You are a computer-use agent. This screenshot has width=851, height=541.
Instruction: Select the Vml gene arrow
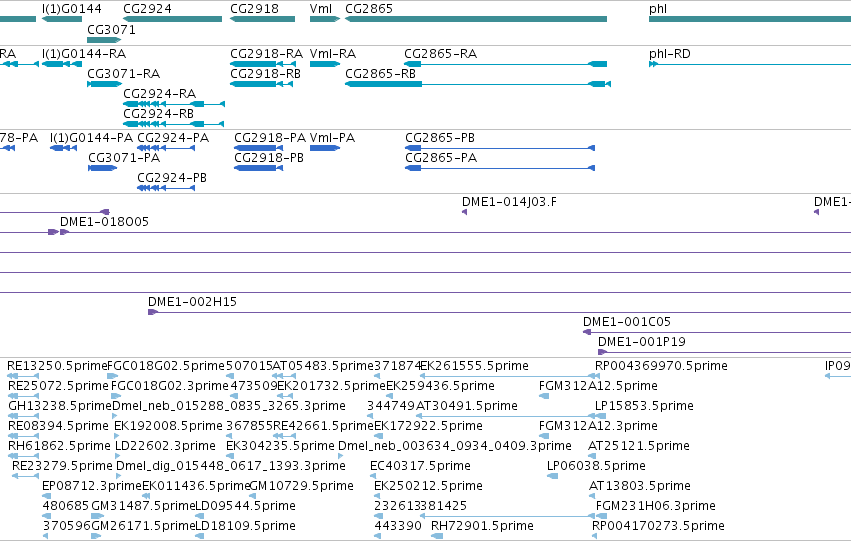[325, 19]
